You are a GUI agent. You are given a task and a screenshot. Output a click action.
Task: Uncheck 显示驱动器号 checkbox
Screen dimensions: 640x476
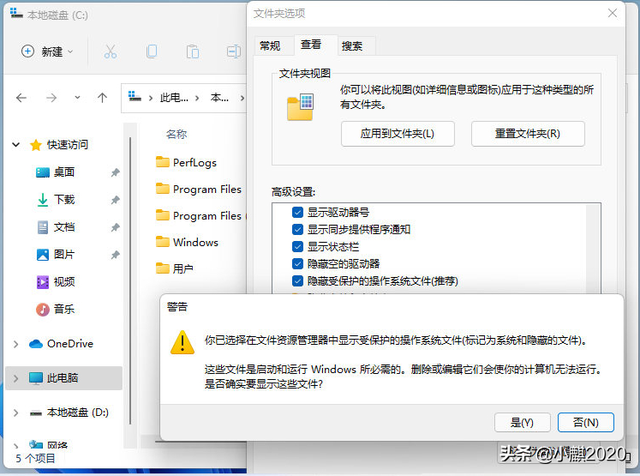pyautogui.click(x=298, y=212)
